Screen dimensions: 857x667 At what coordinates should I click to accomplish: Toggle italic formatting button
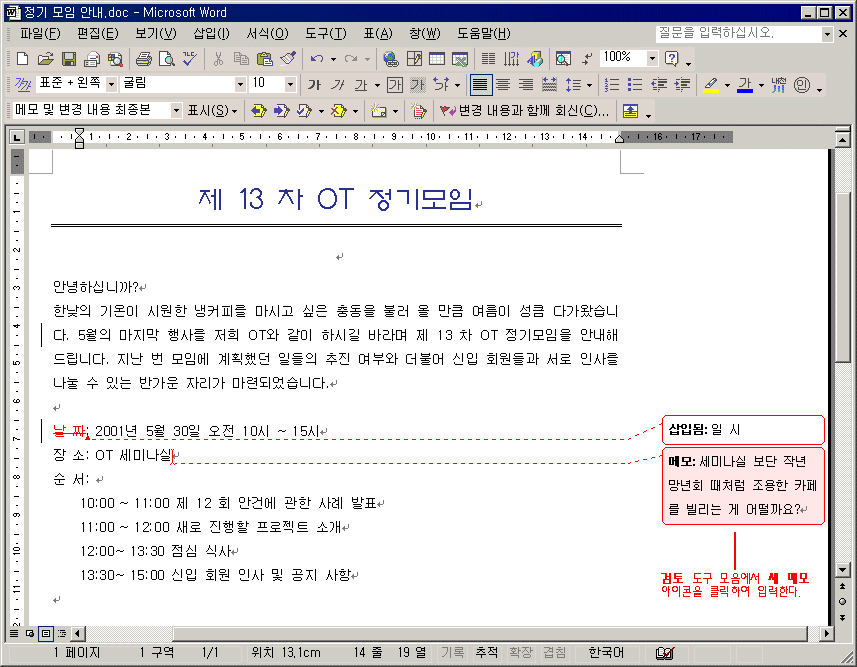[338, 85]
